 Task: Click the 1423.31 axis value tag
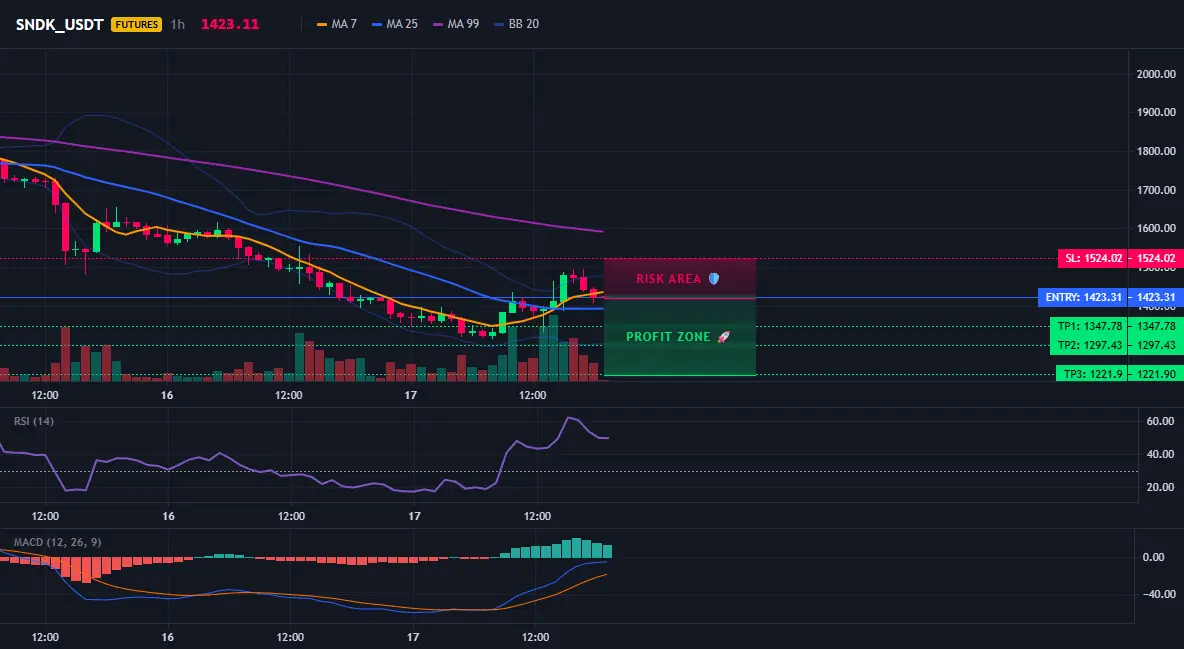[1155, 298]
